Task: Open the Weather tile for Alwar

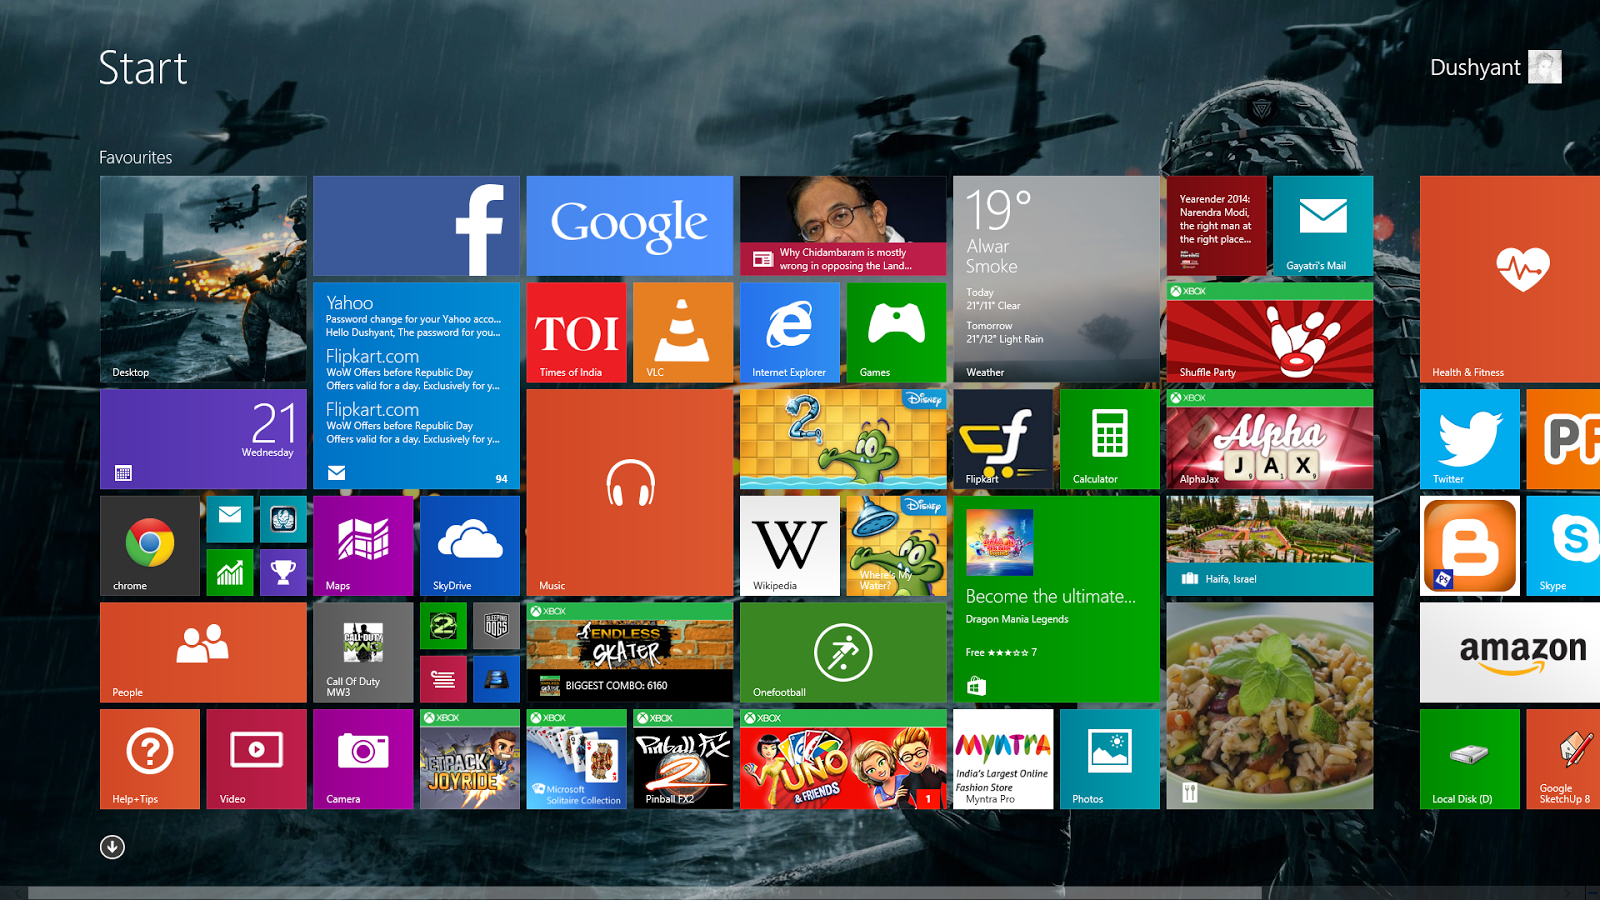Action: click(x=1056, y=279)
